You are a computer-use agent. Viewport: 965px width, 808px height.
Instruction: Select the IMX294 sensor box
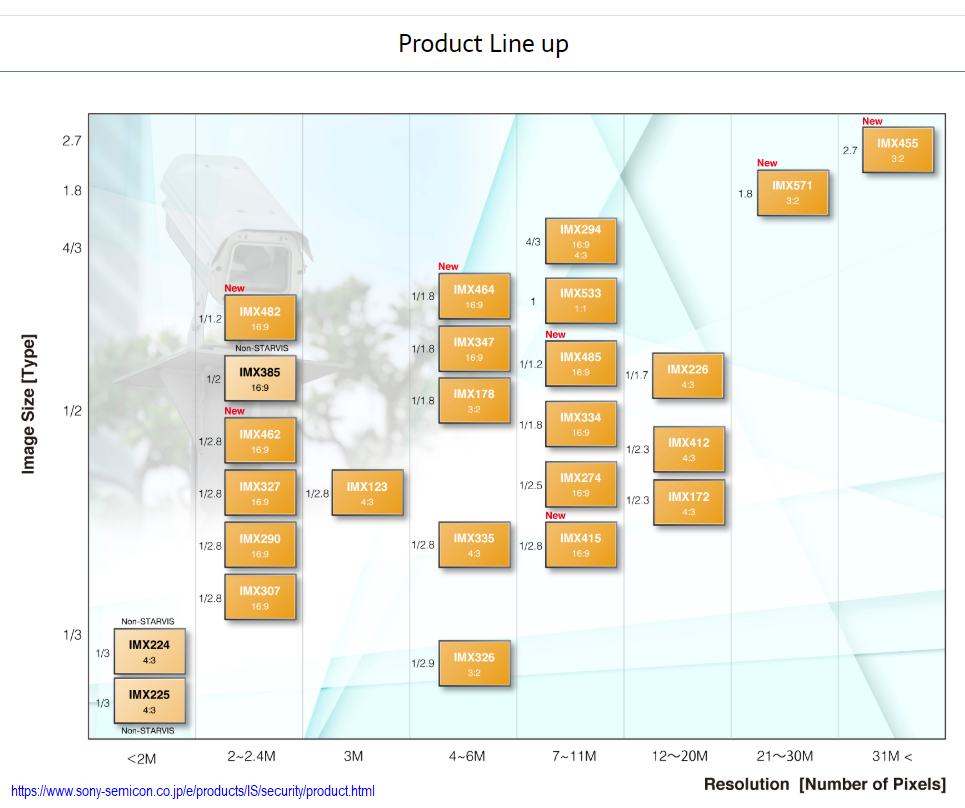click(x=580, y=241)
